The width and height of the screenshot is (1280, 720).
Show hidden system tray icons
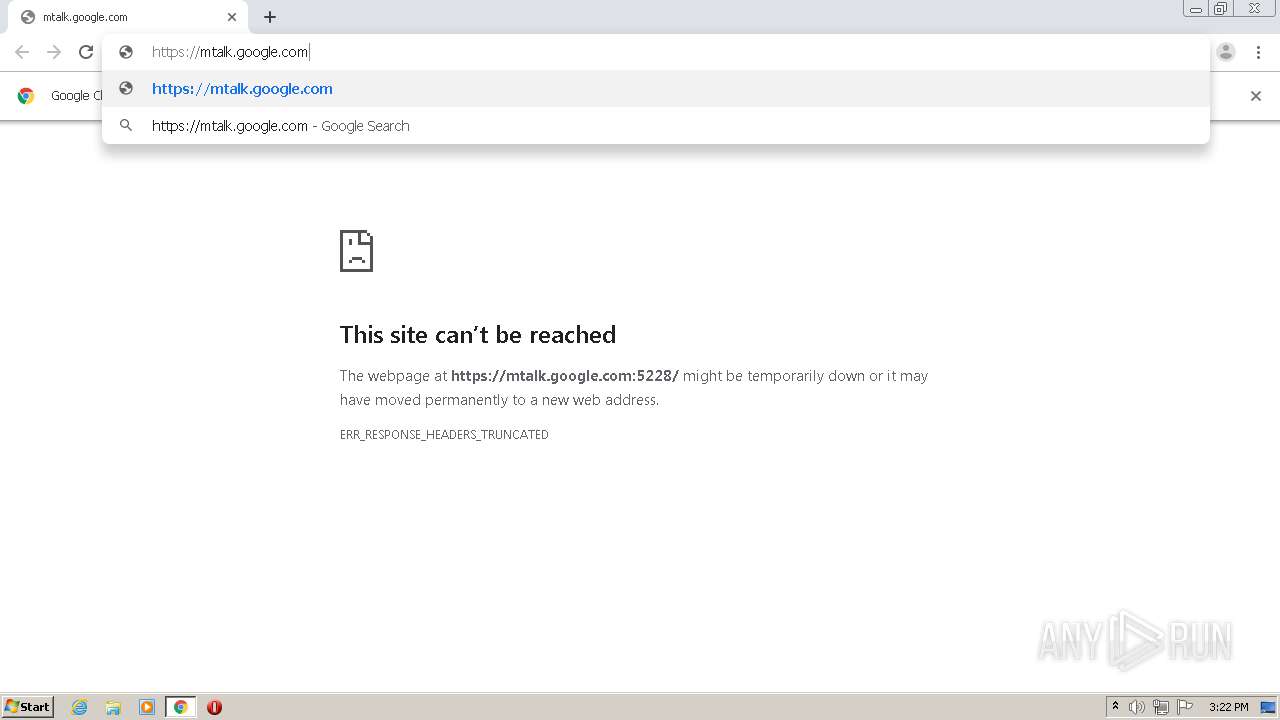click(1116, 707)
